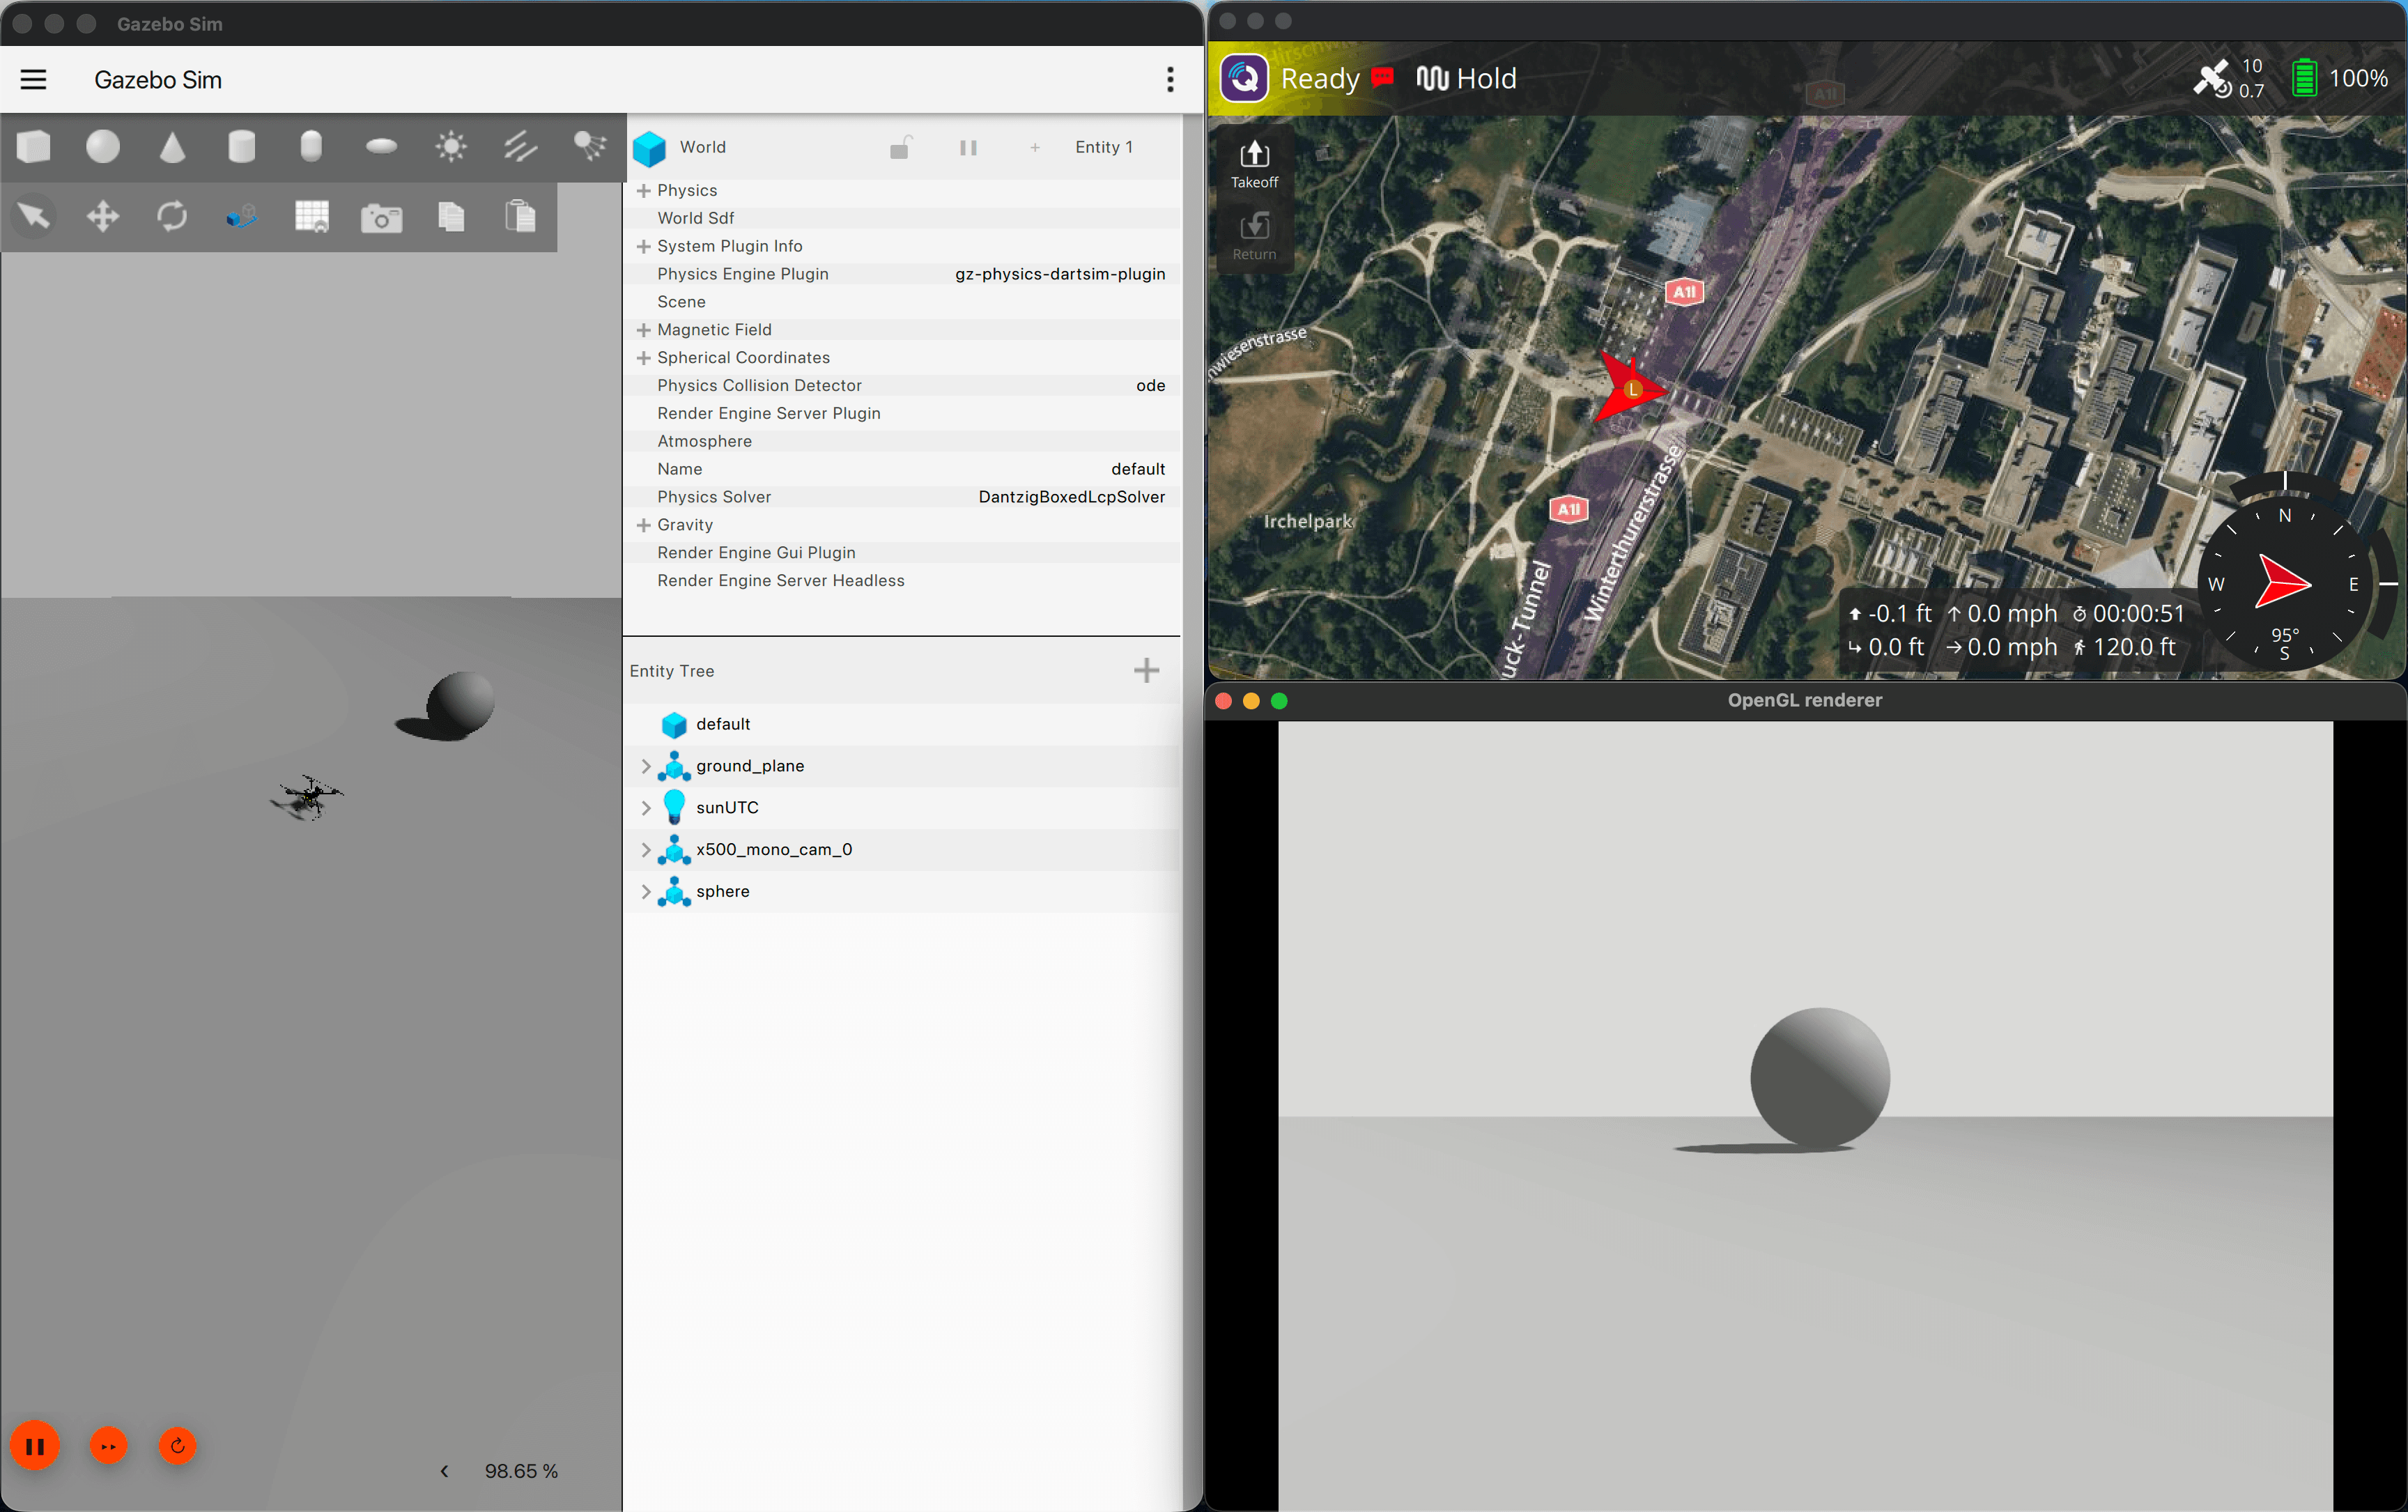
Task: Open the Hold flight mode menu
Action: pos(1466,78)
